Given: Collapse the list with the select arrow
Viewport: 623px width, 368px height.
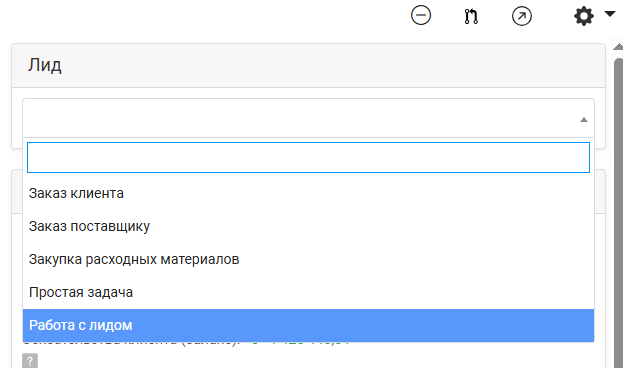Looking at the screenshot, I should (x=584, y=120).
